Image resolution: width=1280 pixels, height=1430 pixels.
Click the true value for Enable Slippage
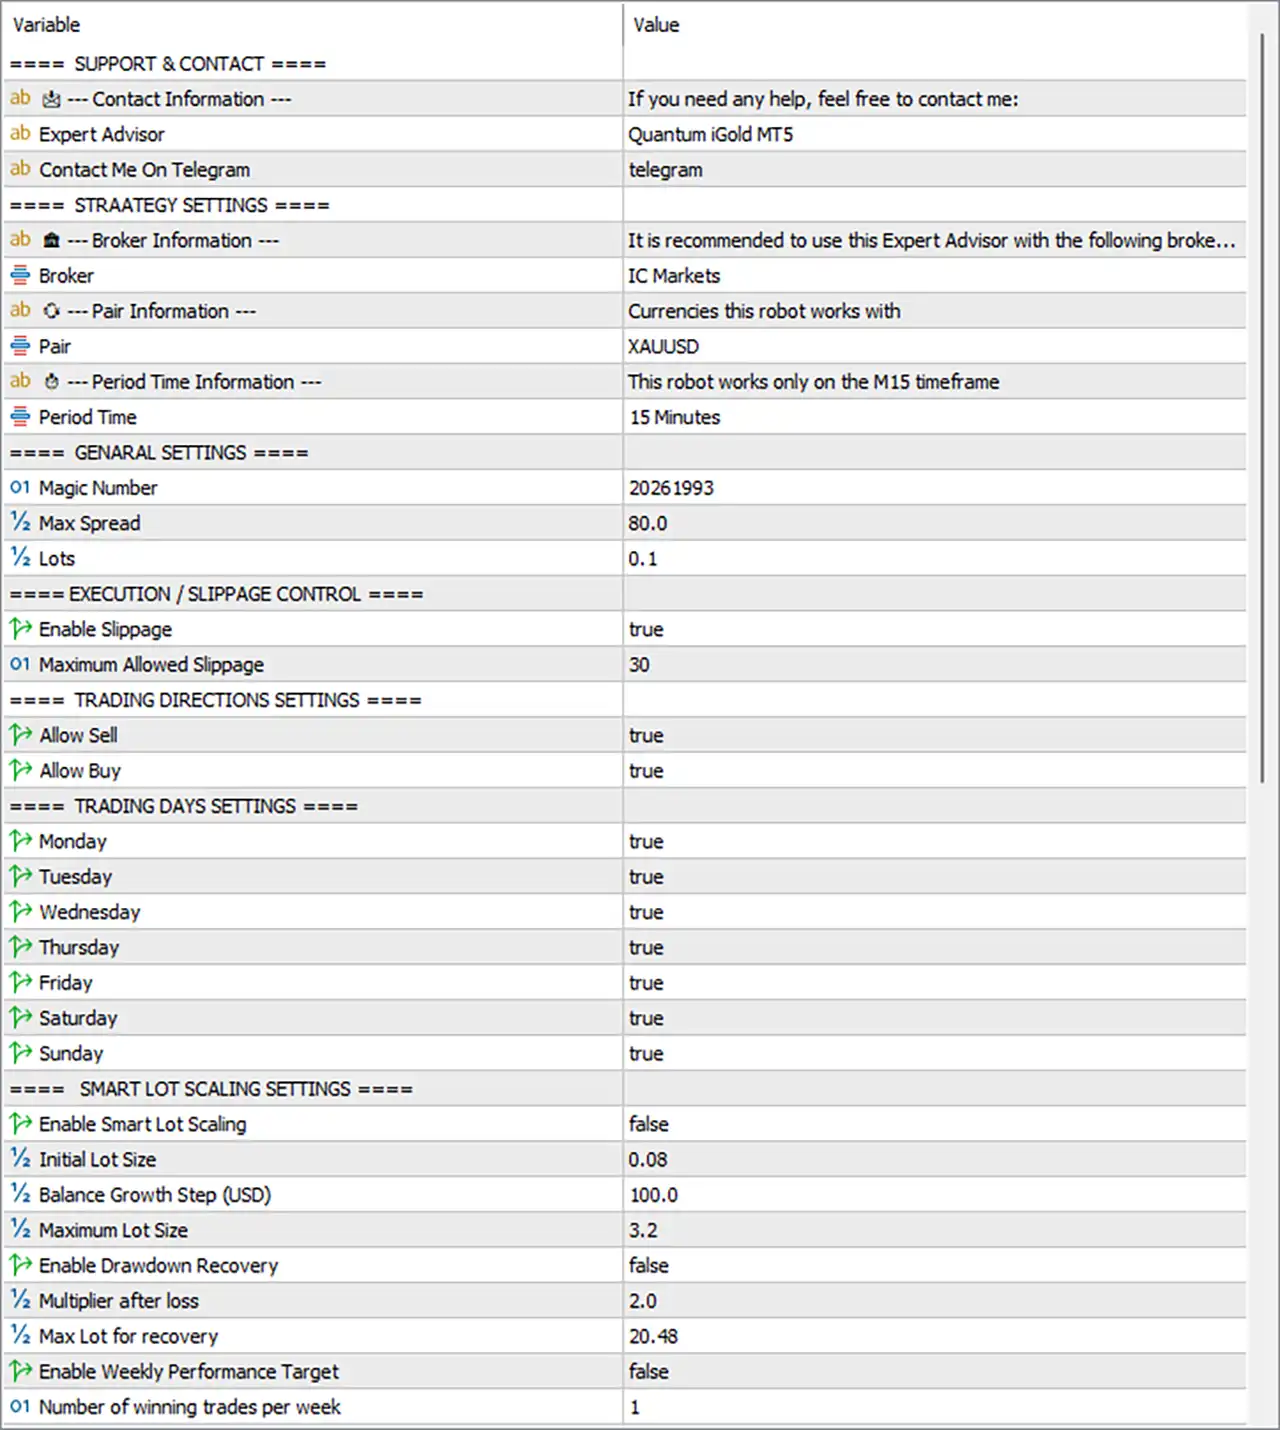tap(646, 630)
